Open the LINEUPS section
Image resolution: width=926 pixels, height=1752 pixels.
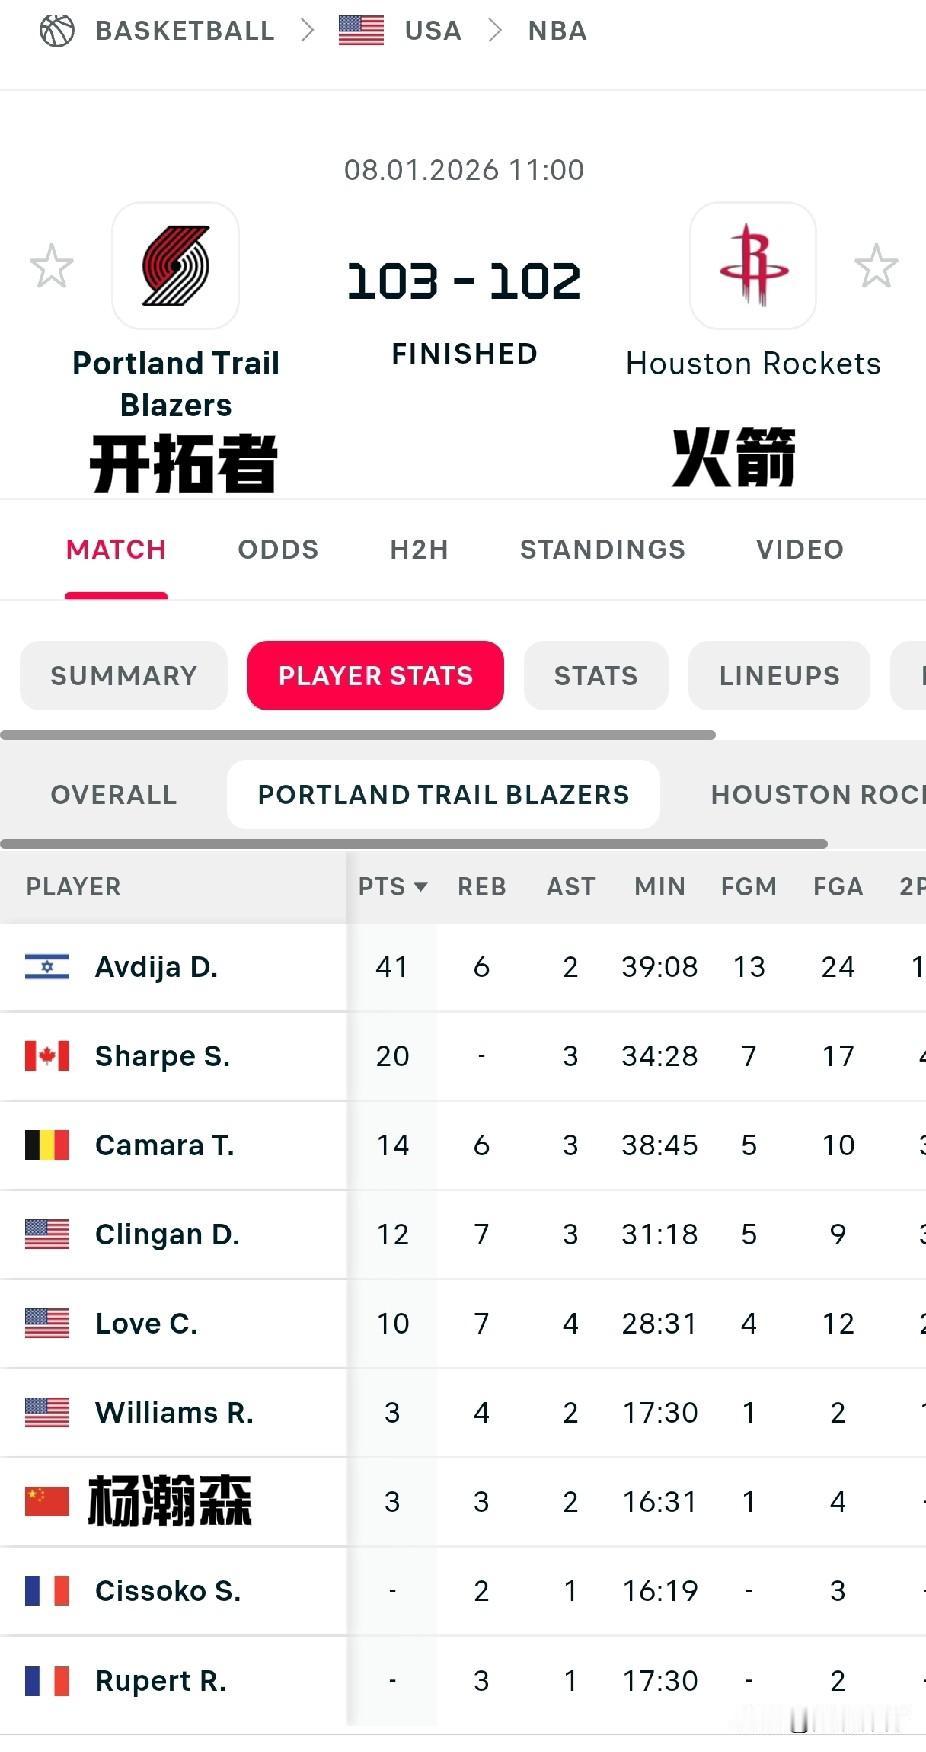[x=778, y=675]
